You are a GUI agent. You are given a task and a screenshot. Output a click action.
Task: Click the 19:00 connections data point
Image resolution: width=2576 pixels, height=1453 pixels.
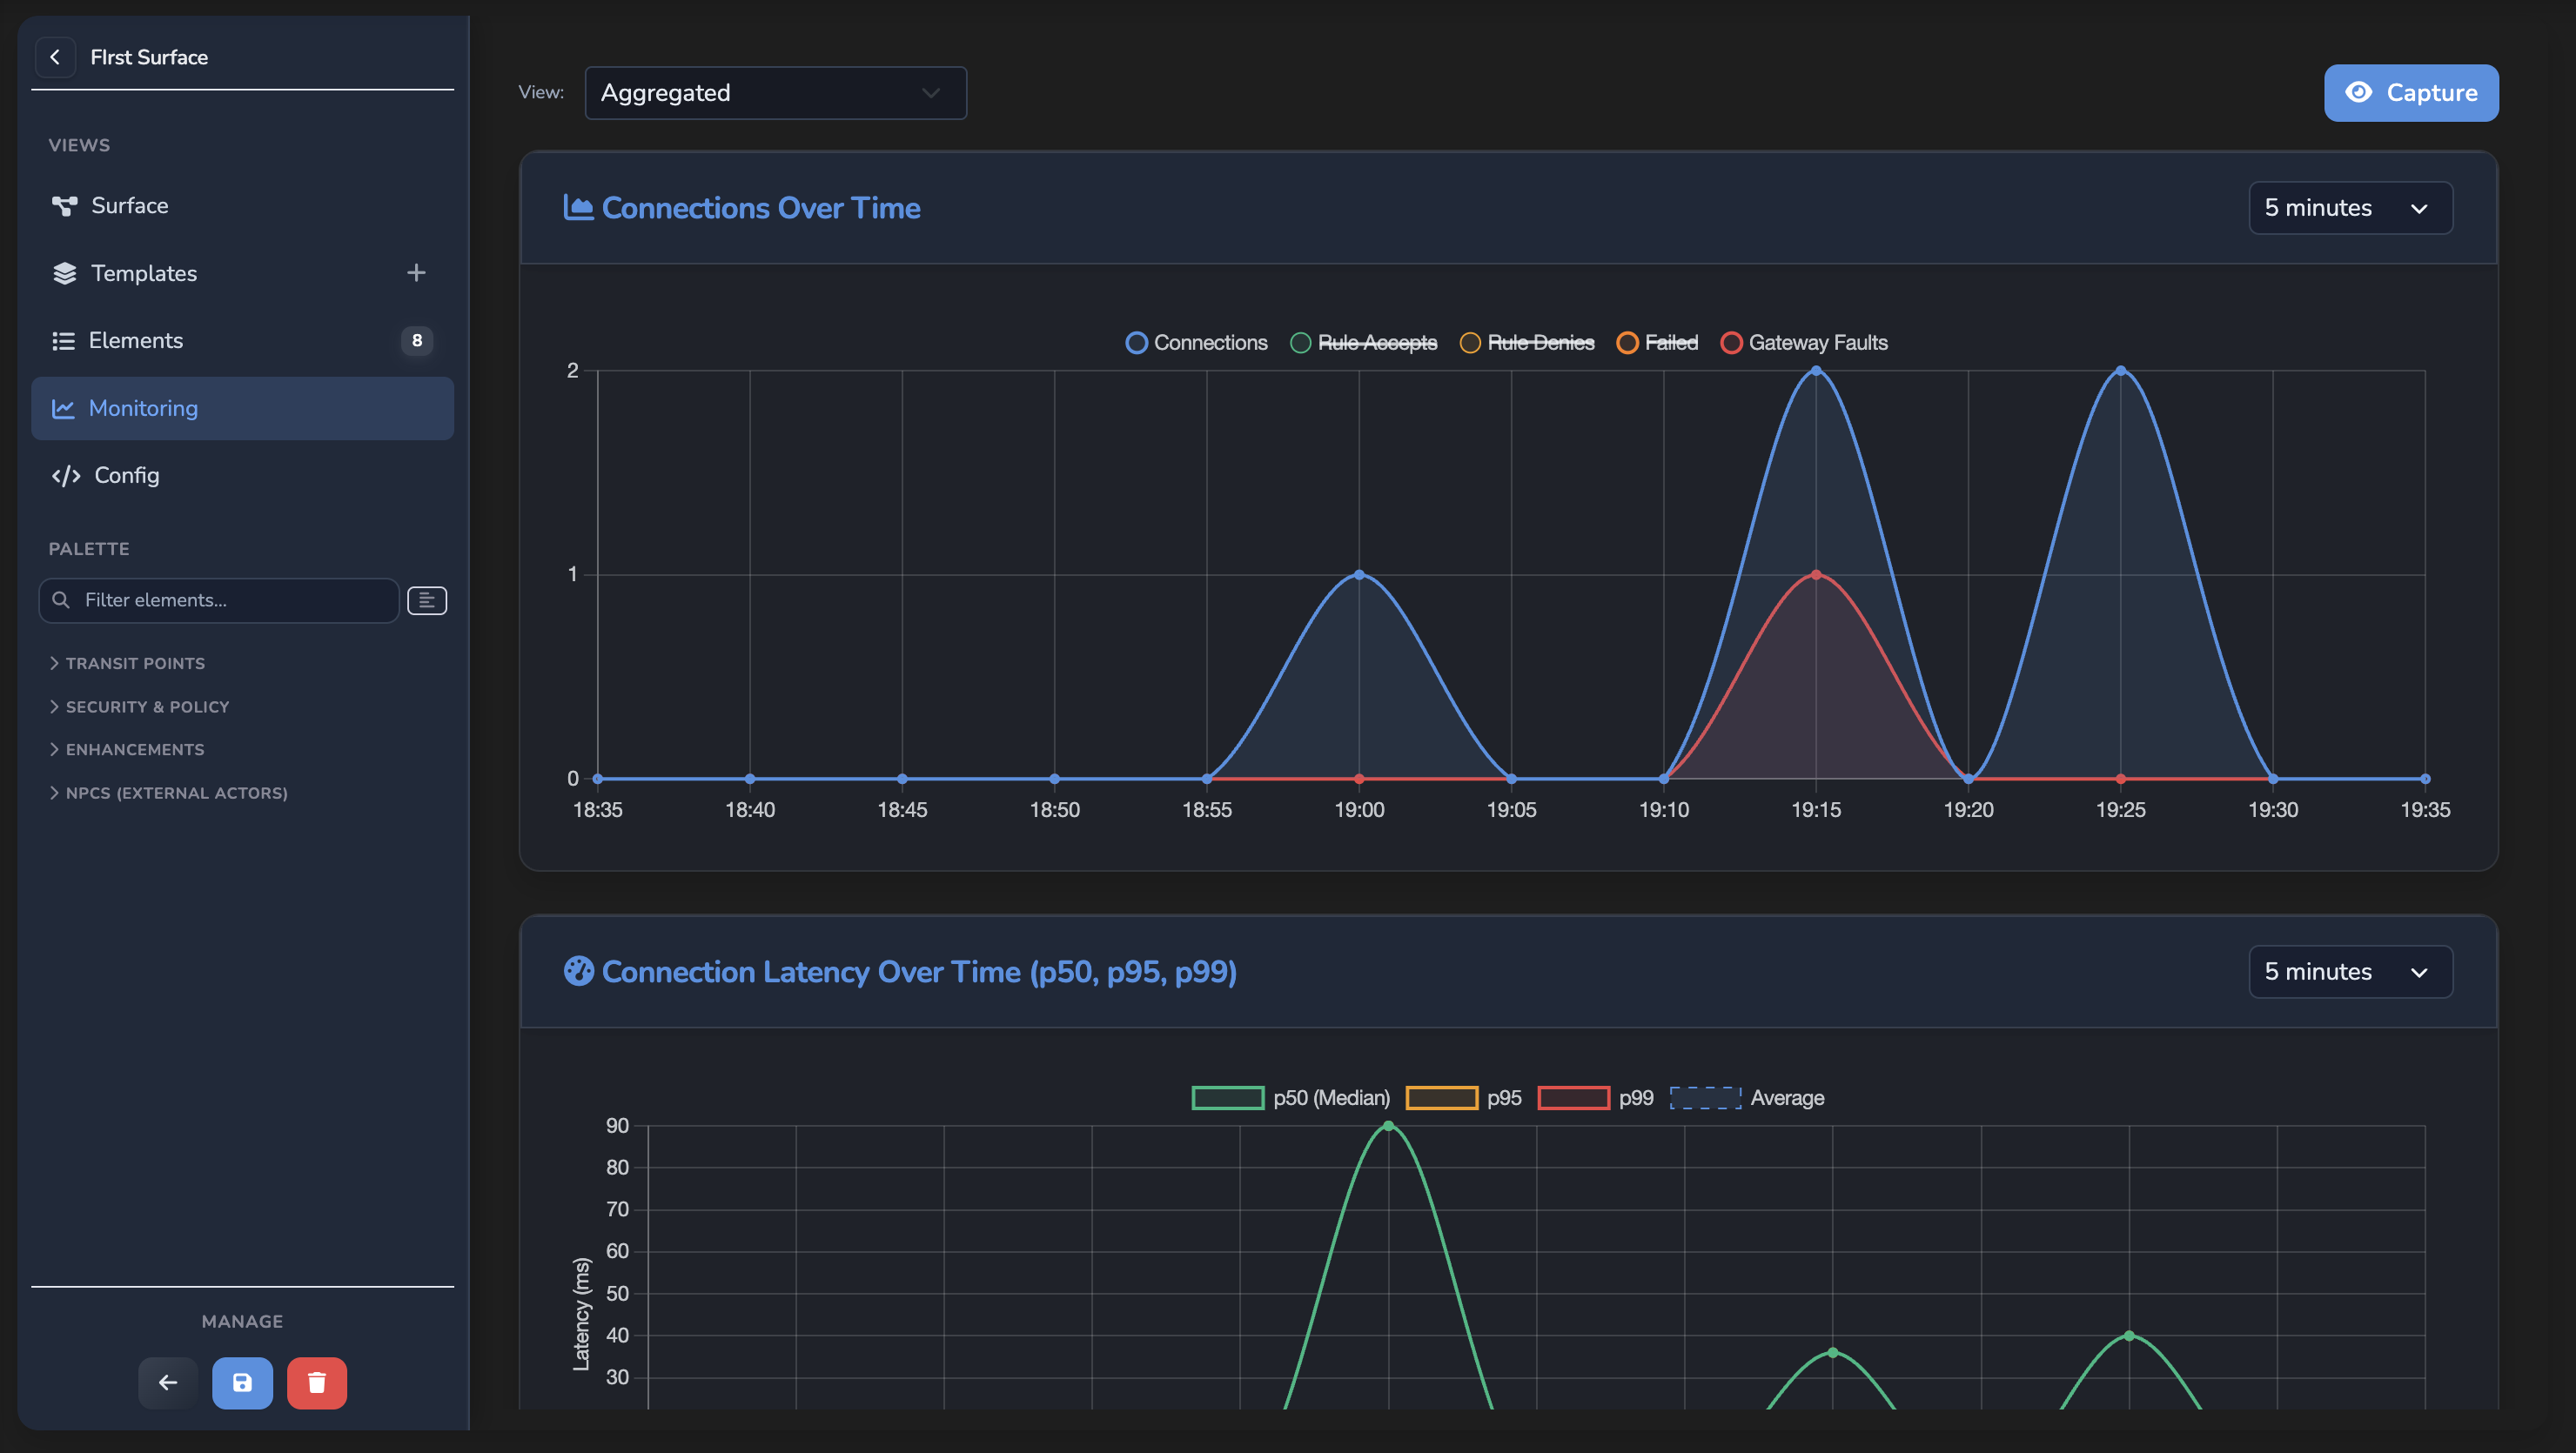coord(1359,575)
